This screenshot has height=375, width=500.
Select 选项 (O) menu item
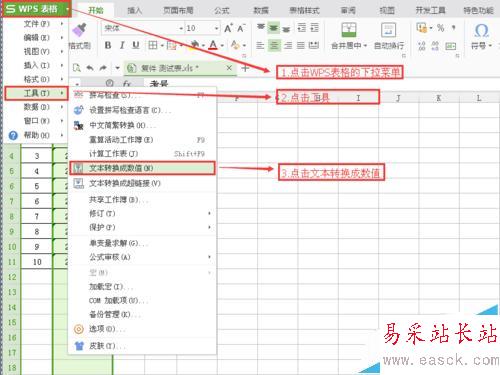coord(142,329)
